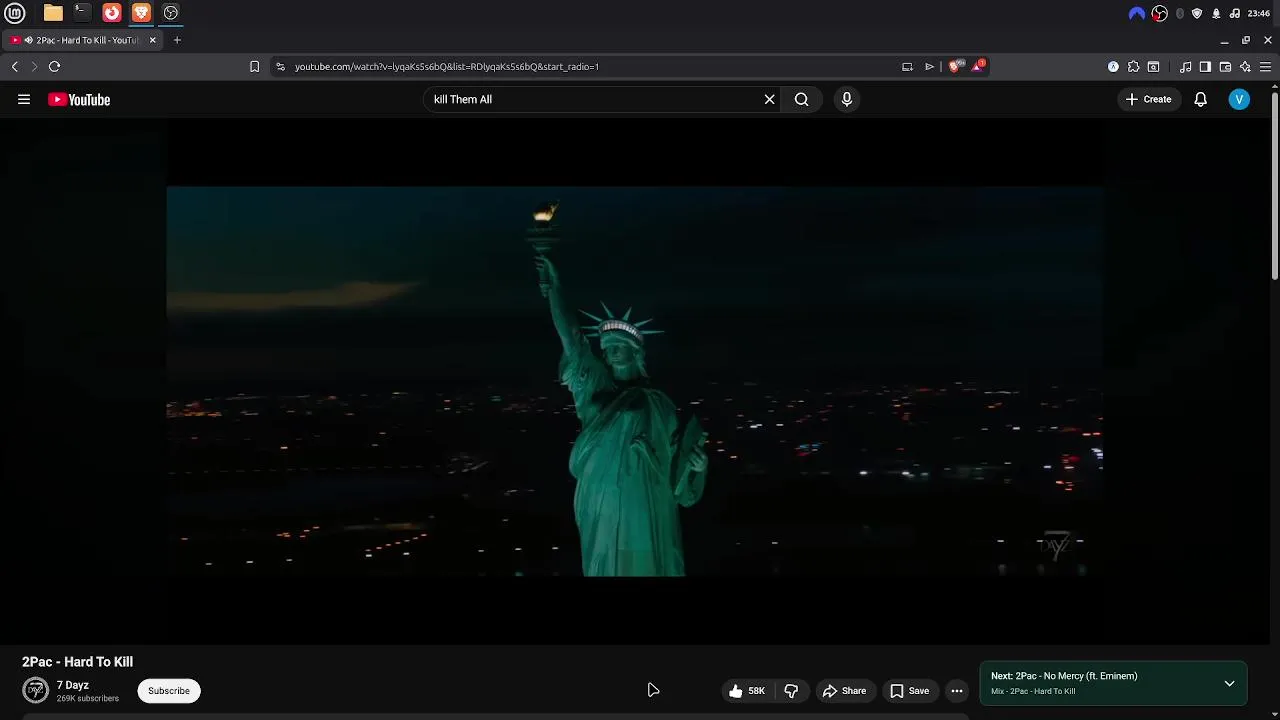The width and height of the screenshot is (1280, 720).
Task: Open the media control music note in toolbar
Action: [x=1185, y=66]
